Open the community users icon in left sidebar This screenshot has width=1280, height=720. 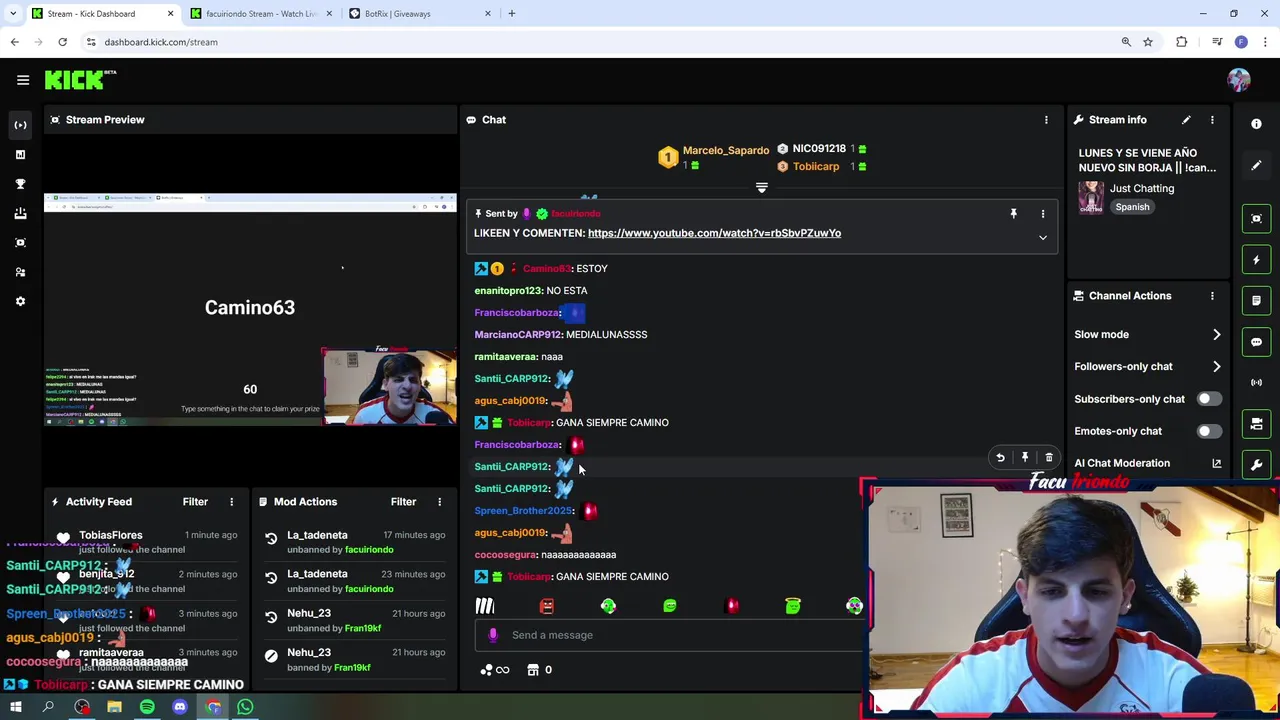(20, 272)
